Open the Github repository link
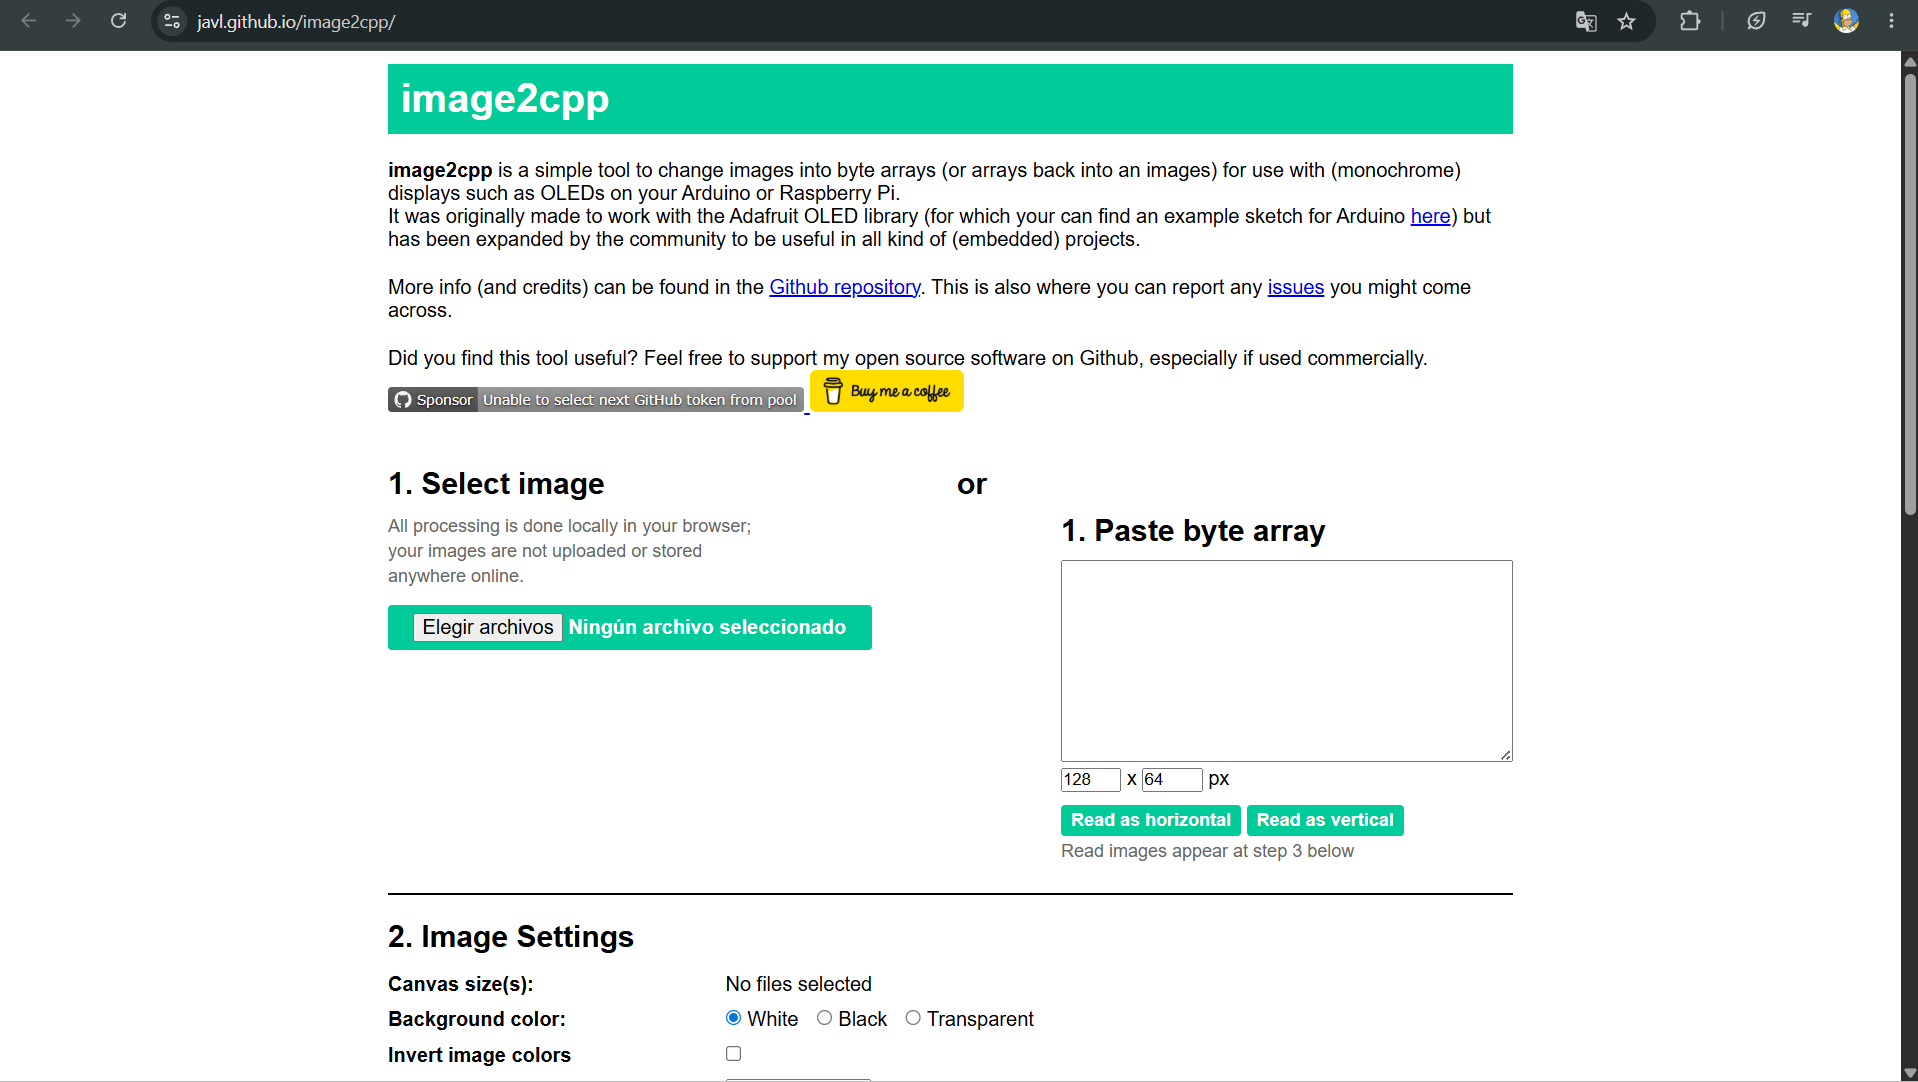This screenshot has width=1918, height=1082. tap(845, 287)
